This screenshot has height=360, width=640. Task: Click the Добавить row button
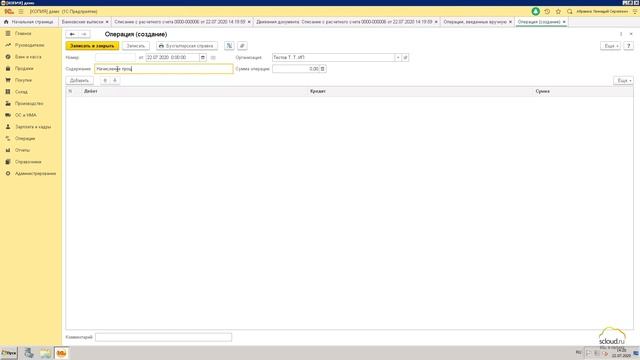[80, 80]
